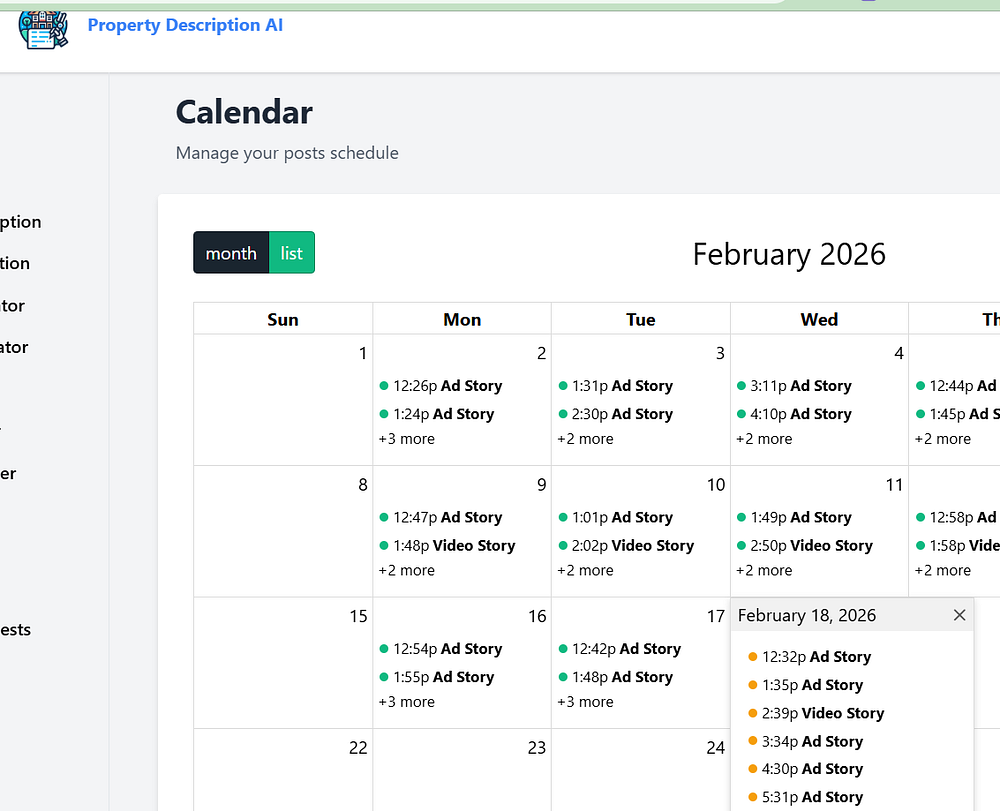This screenshot has width=1000, height=811.
Task: Open 1:58p Video event on February 12
Action: pos(957,545)
